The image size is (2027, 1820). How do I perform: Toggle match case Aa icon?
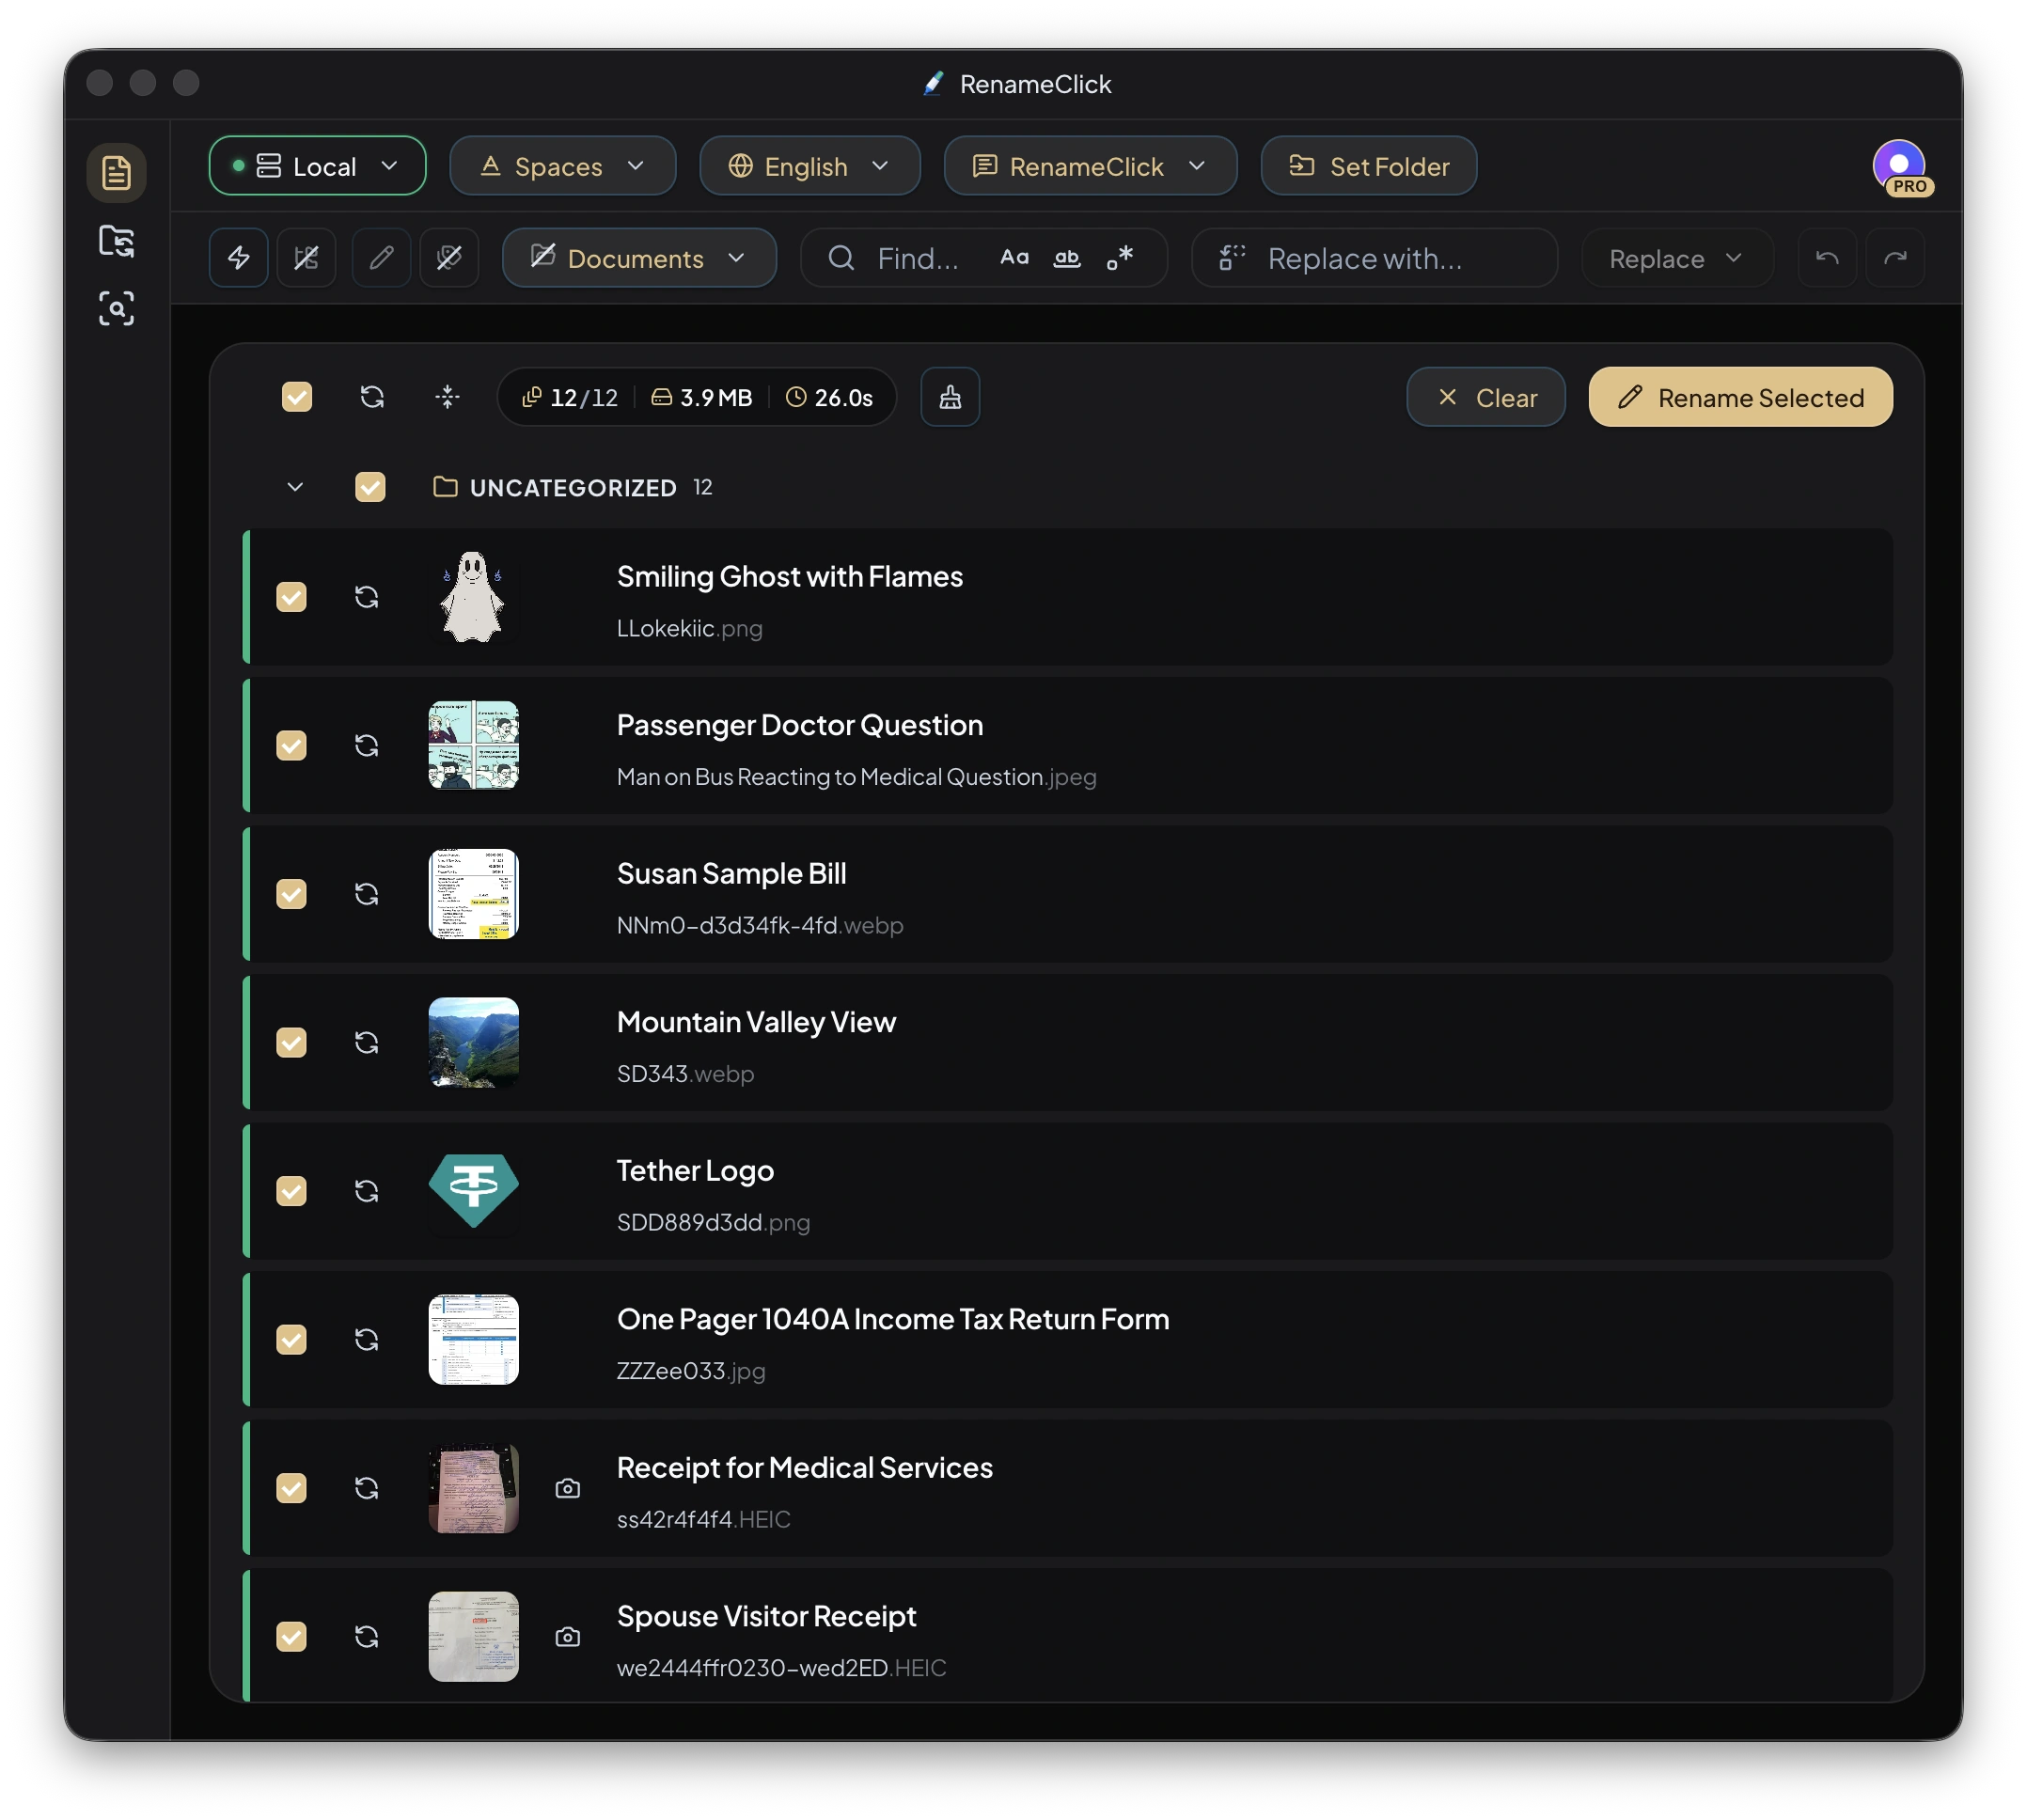click(x=1014, y=258)
